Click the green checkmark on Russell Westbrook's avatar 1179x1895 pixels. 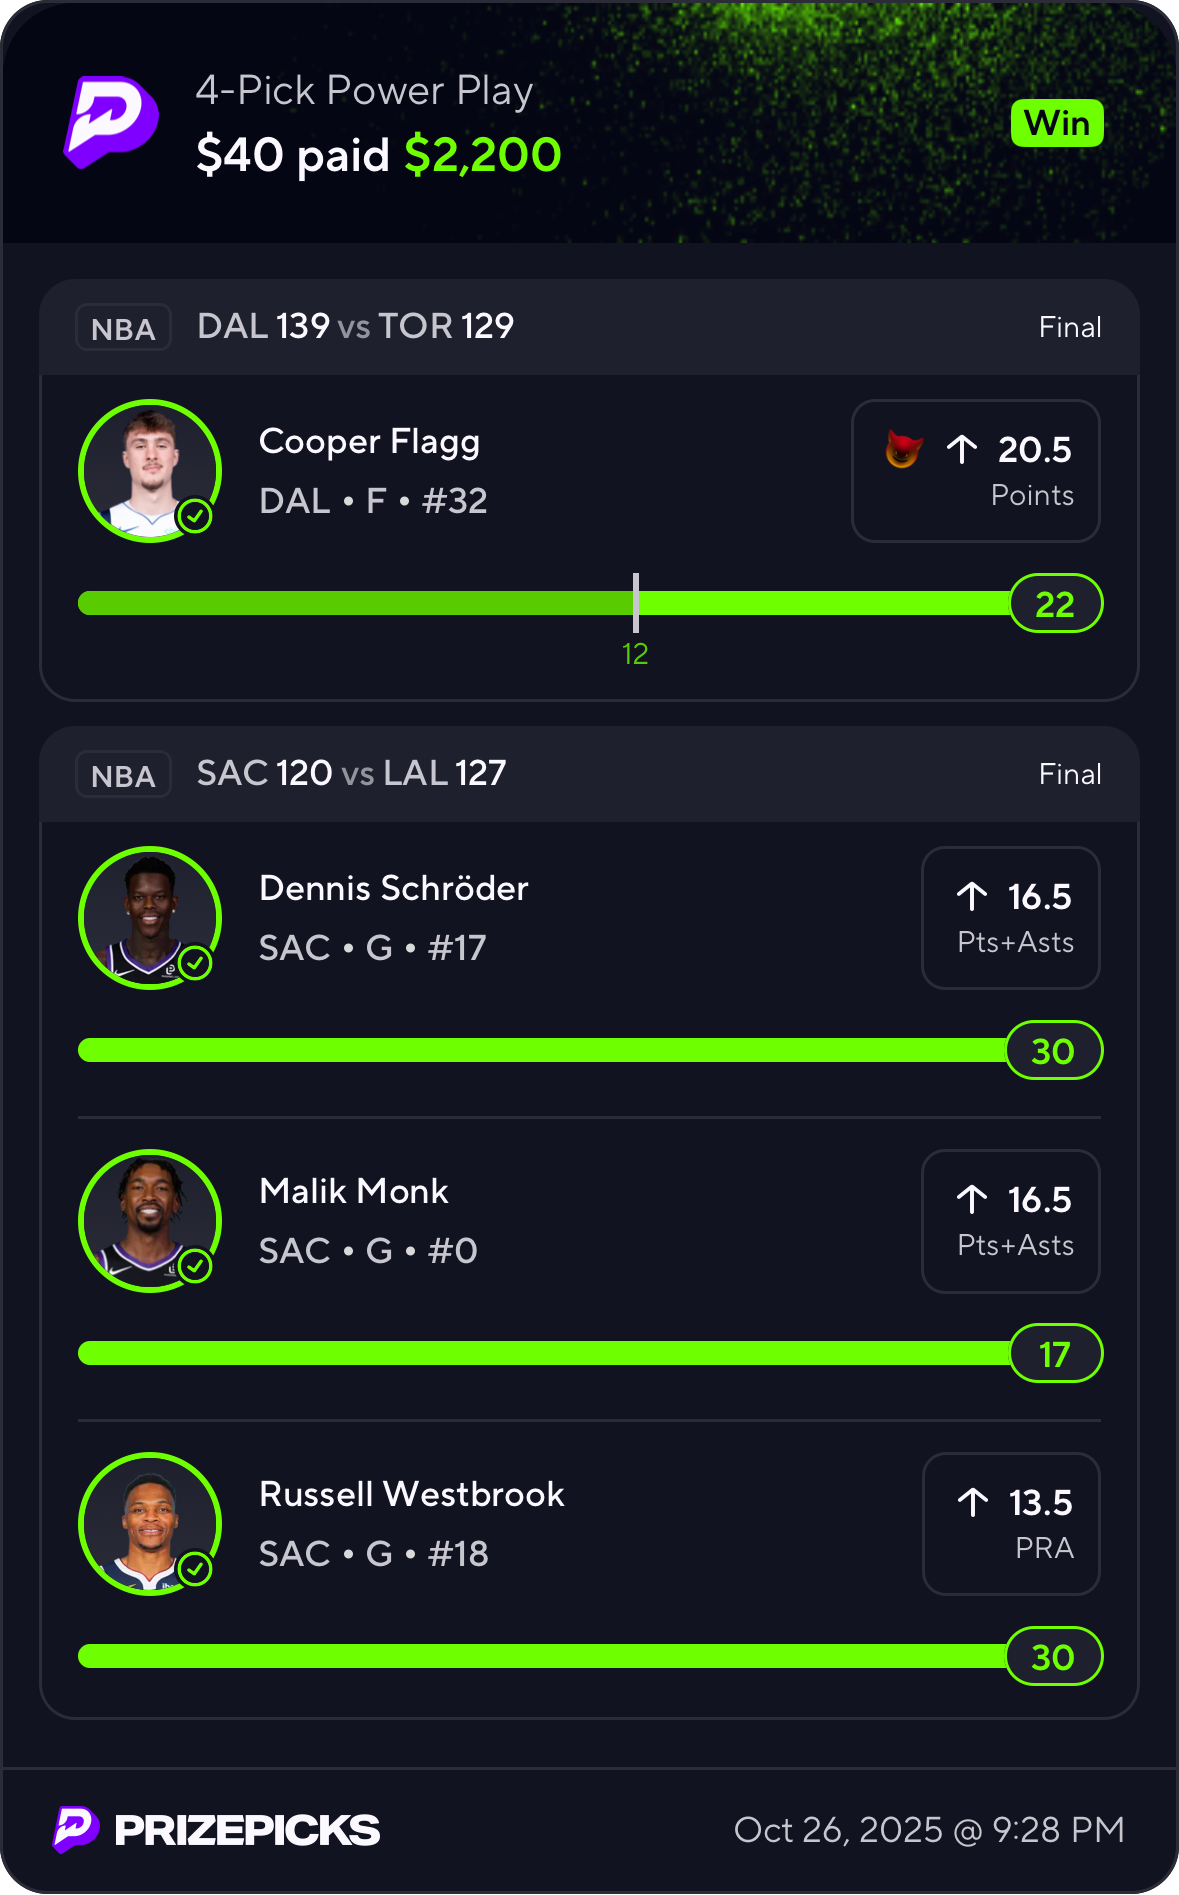click(x=195, y=1569)
